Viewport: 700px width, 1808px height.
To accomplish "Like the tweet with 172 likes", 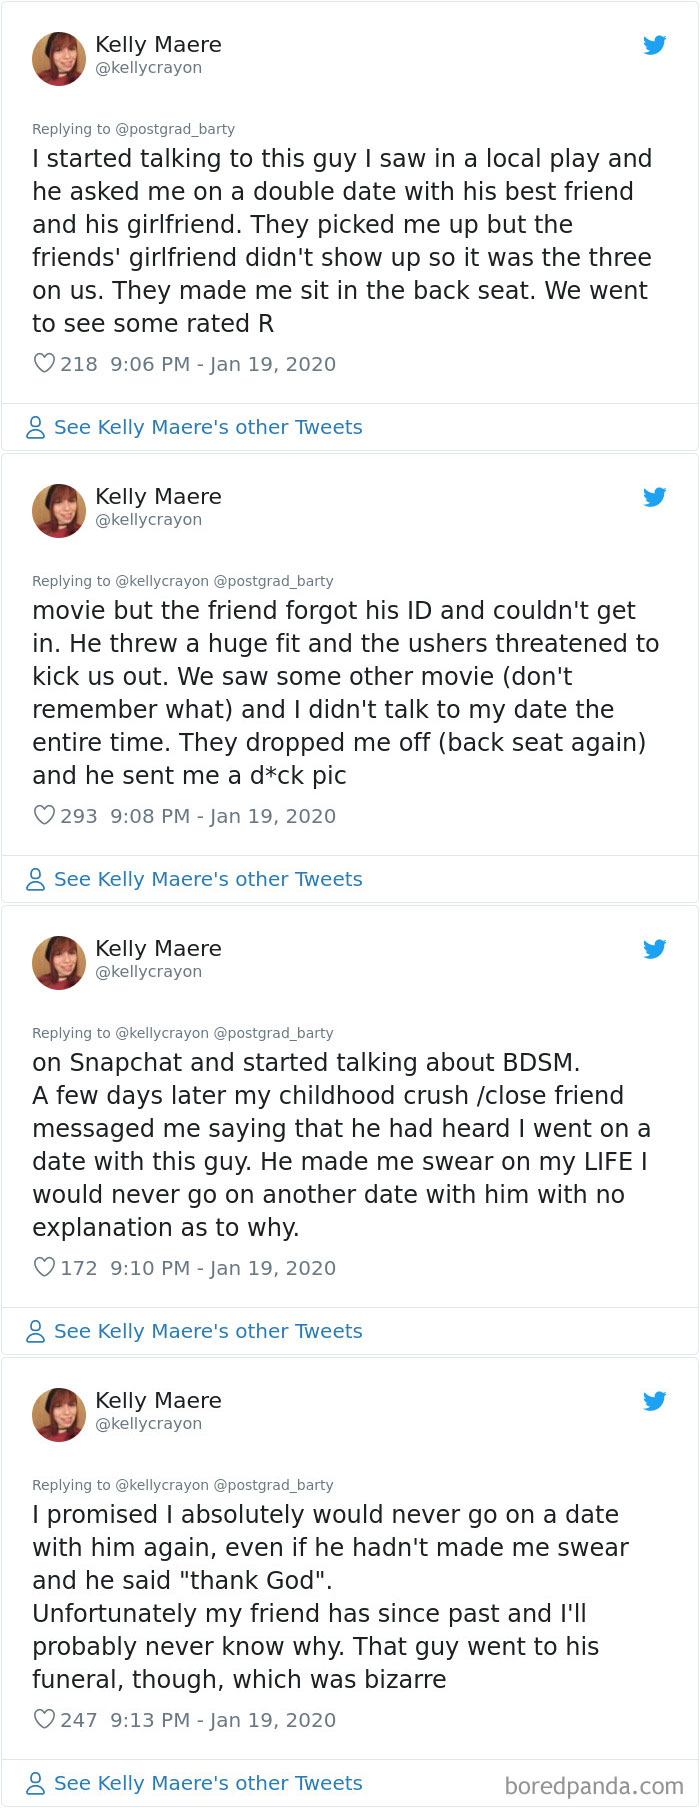I will tap(43, 1268).
